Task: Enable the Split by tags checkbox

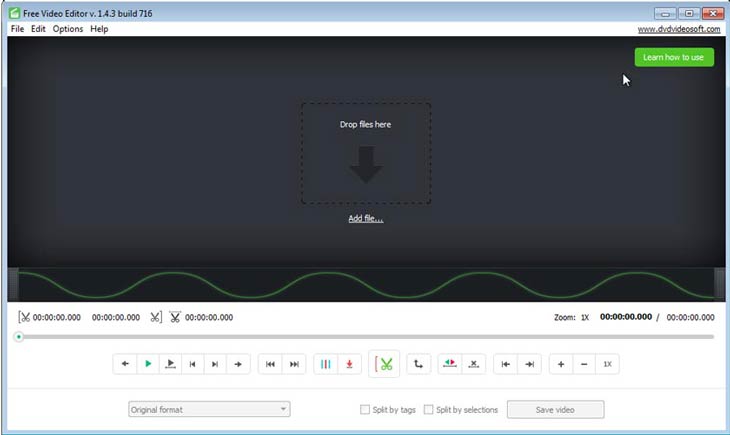Action: point(365,409)
